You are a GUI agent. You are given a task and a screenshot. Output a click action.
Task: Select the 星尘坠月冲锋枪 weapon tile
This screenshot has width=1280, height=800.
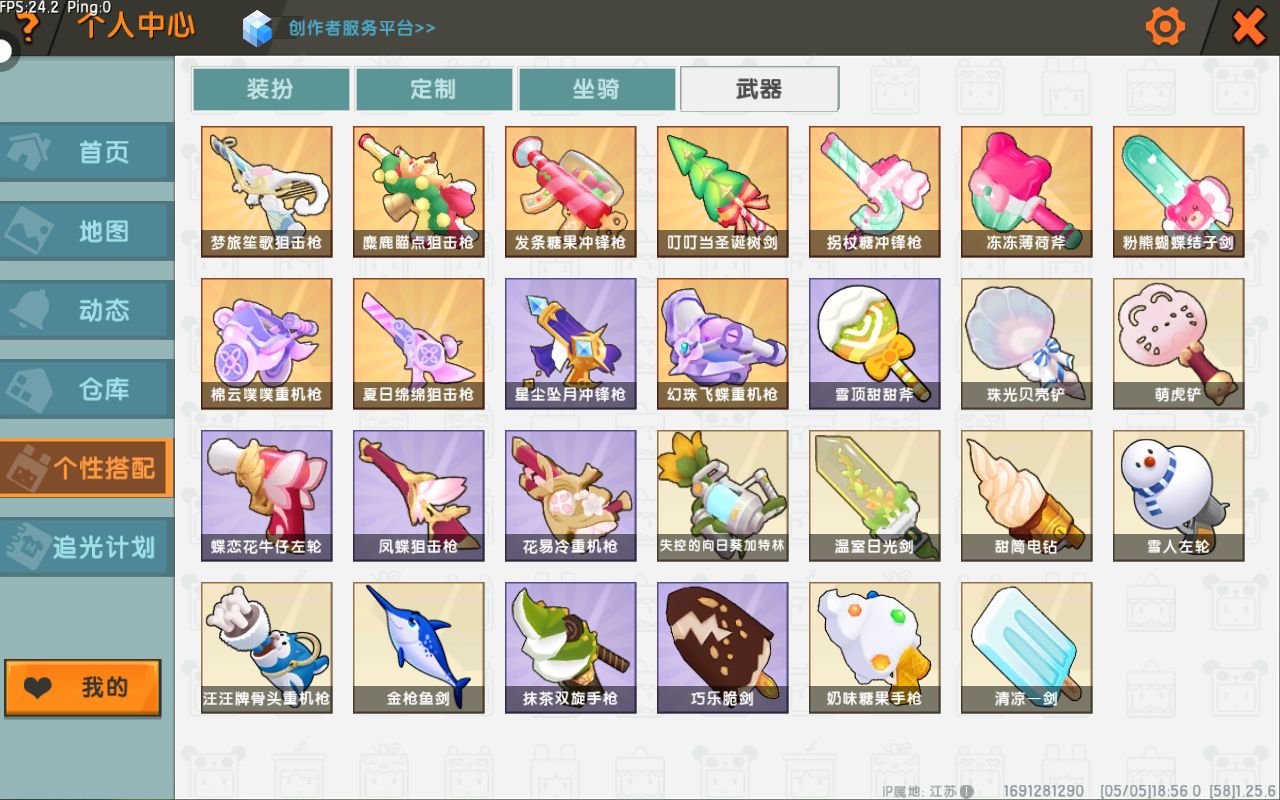pos(571,344)
